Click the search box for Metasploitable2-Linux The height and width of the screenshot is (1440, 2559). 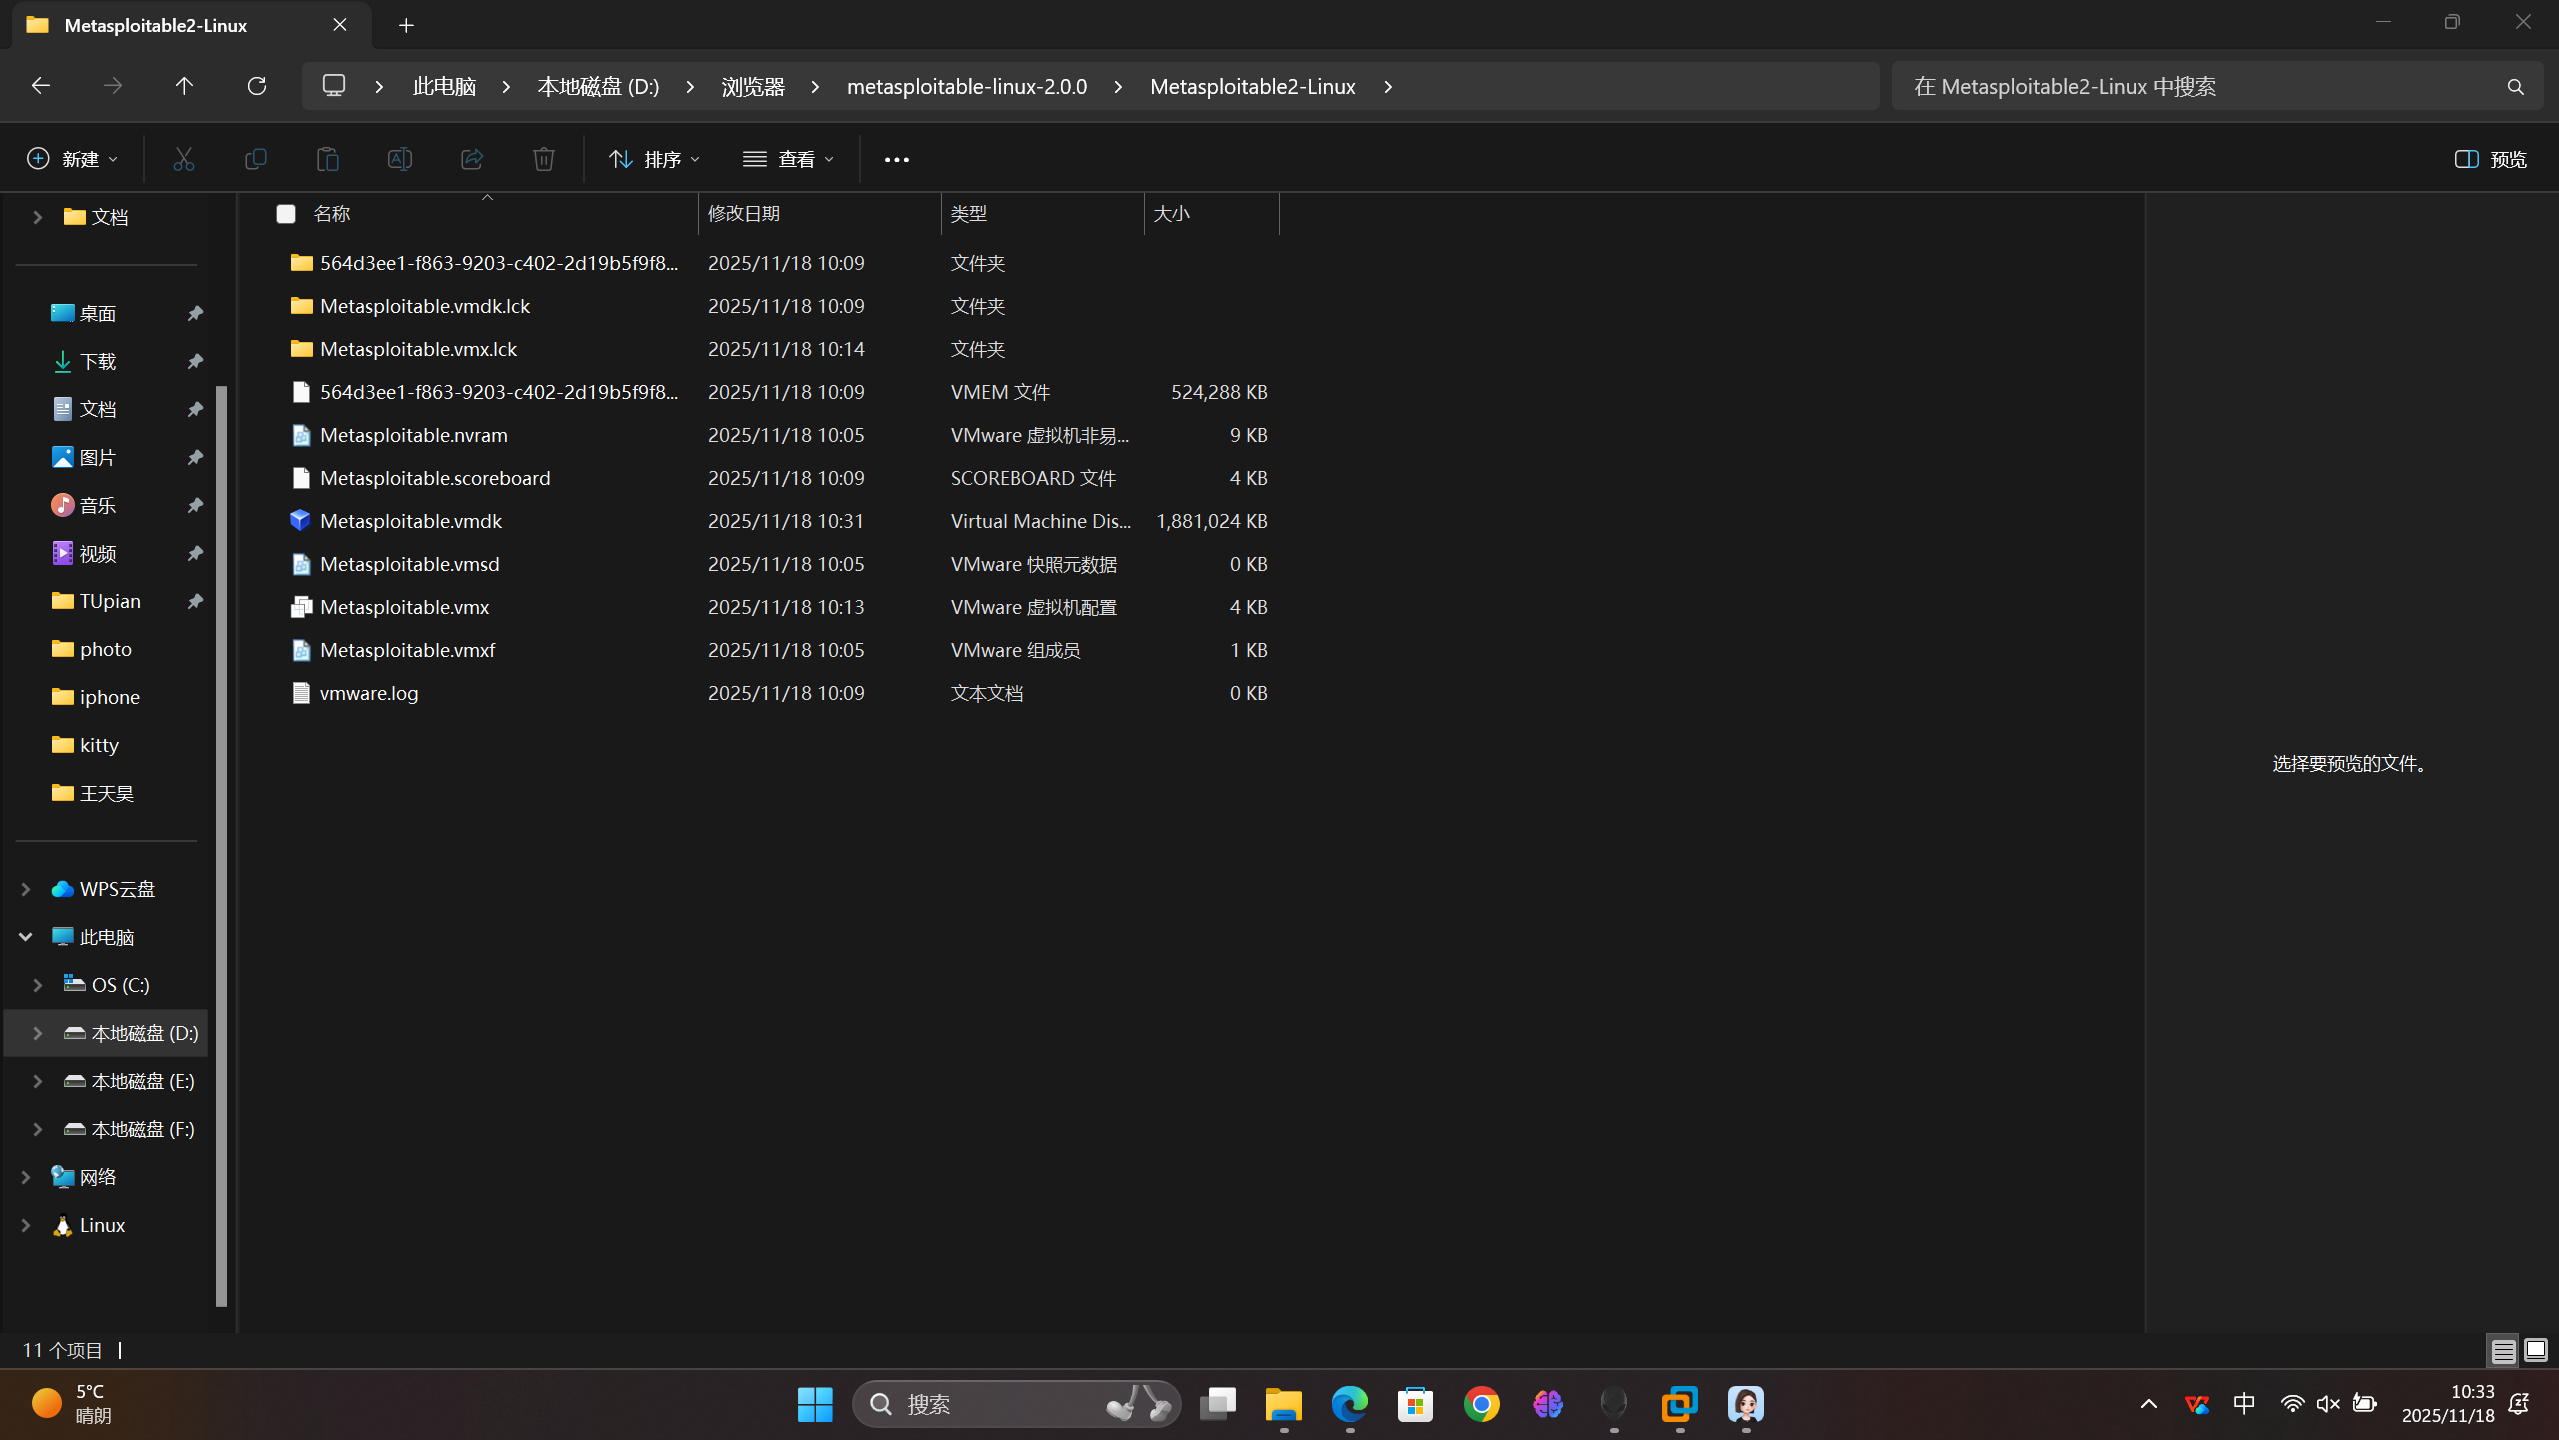2200,86
